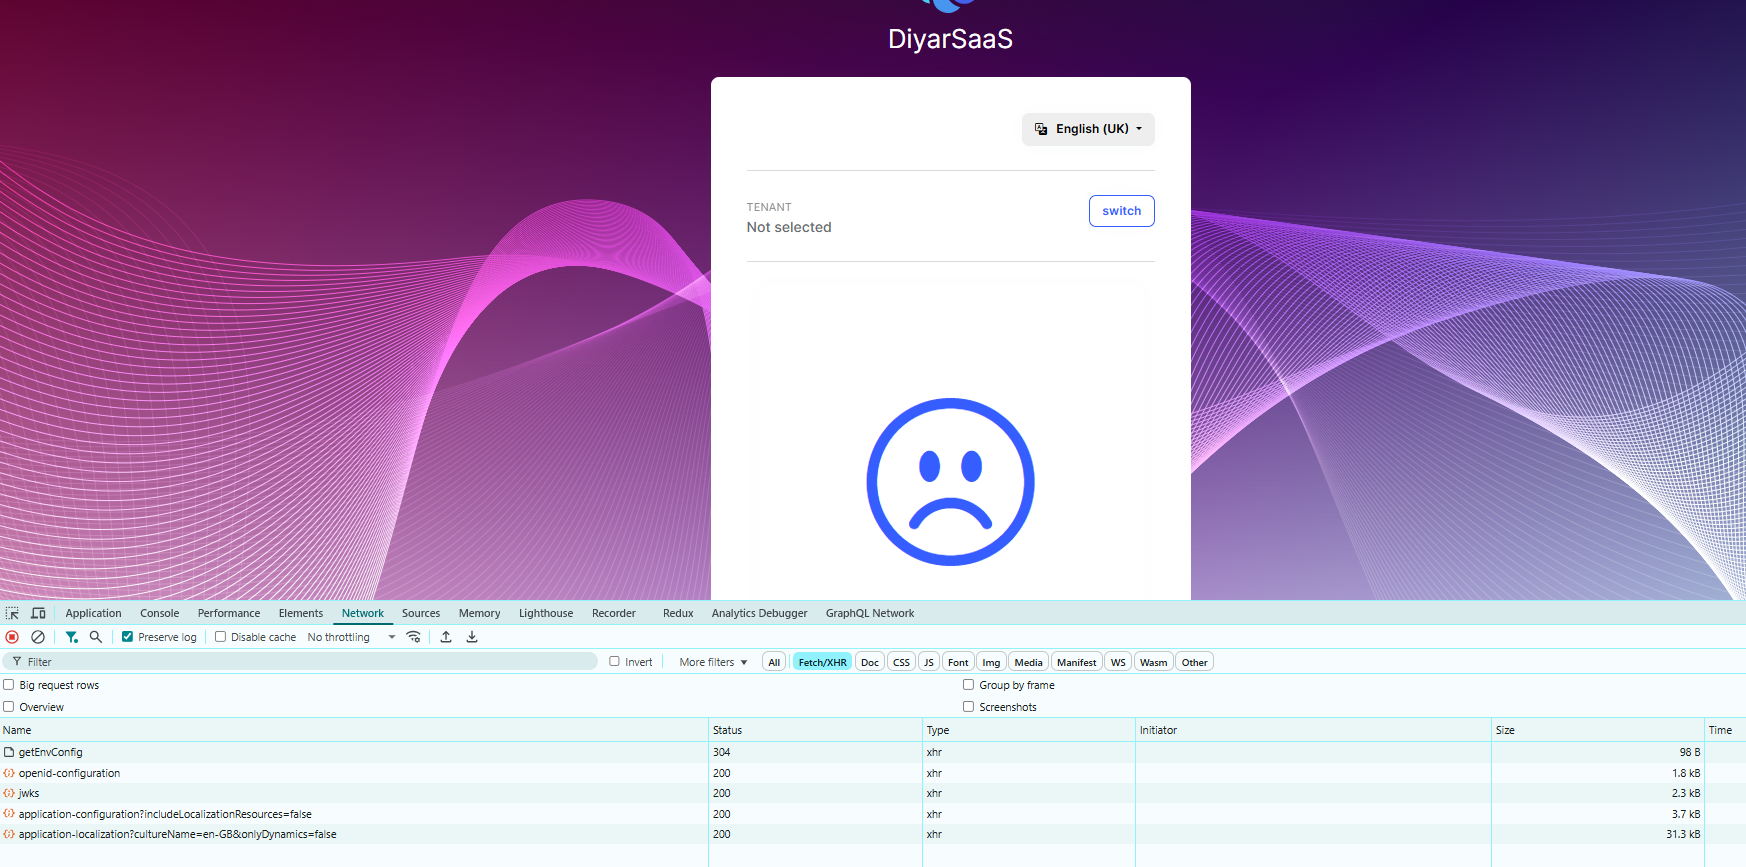Uncheck the Preserve log checkbox

[x=127, y=637]
